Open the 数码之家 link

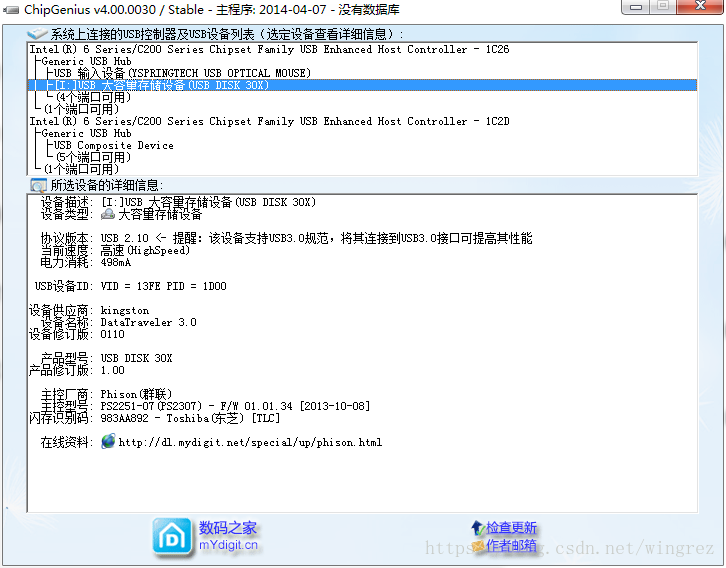tap(227, 528)
